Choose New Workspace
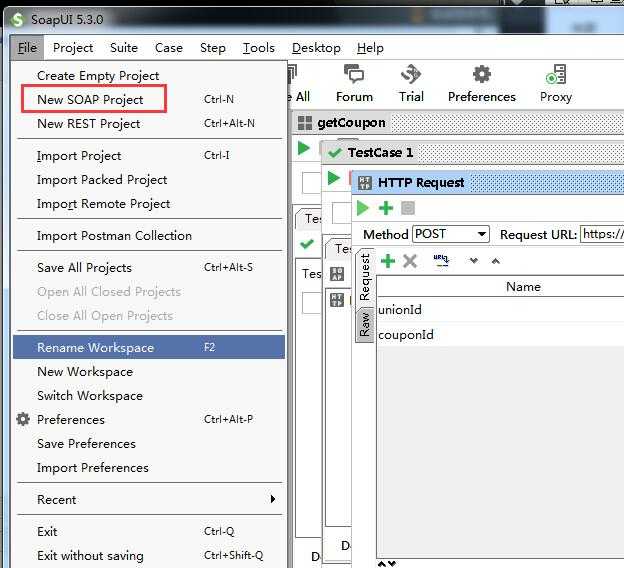 pos(149,371)
